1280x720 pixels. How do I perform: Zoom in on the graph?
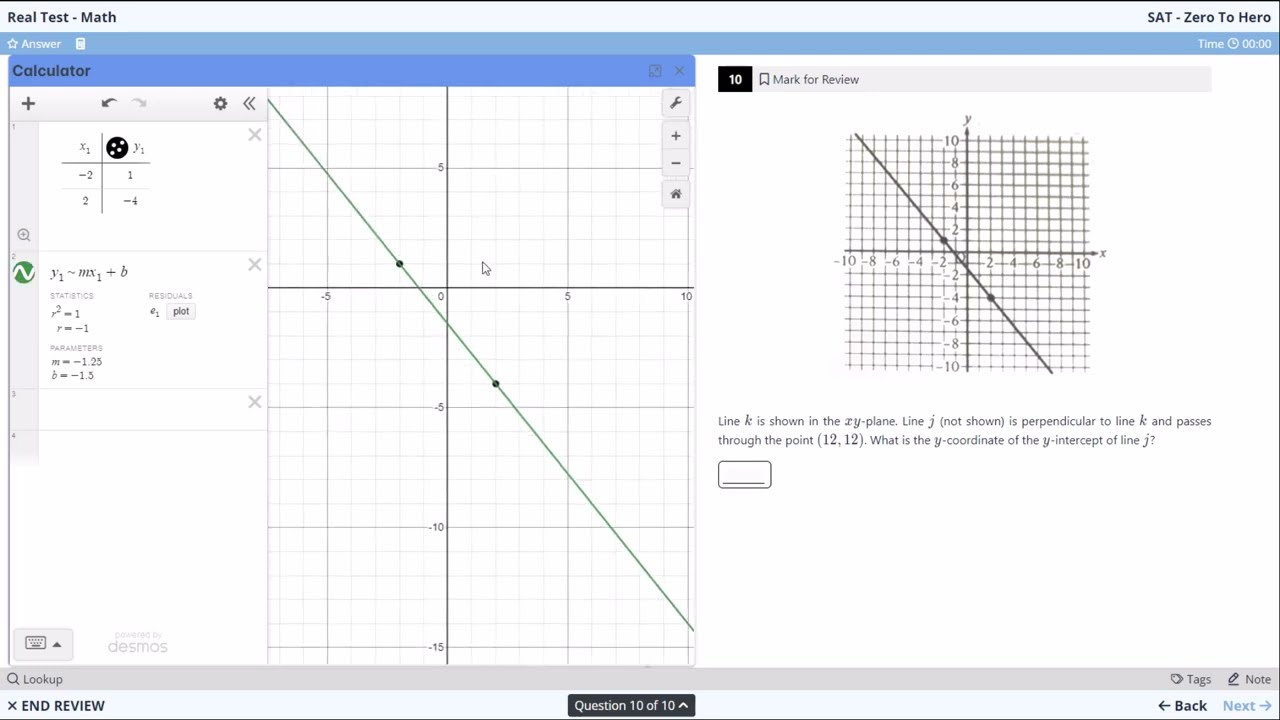tap(676, 136)
